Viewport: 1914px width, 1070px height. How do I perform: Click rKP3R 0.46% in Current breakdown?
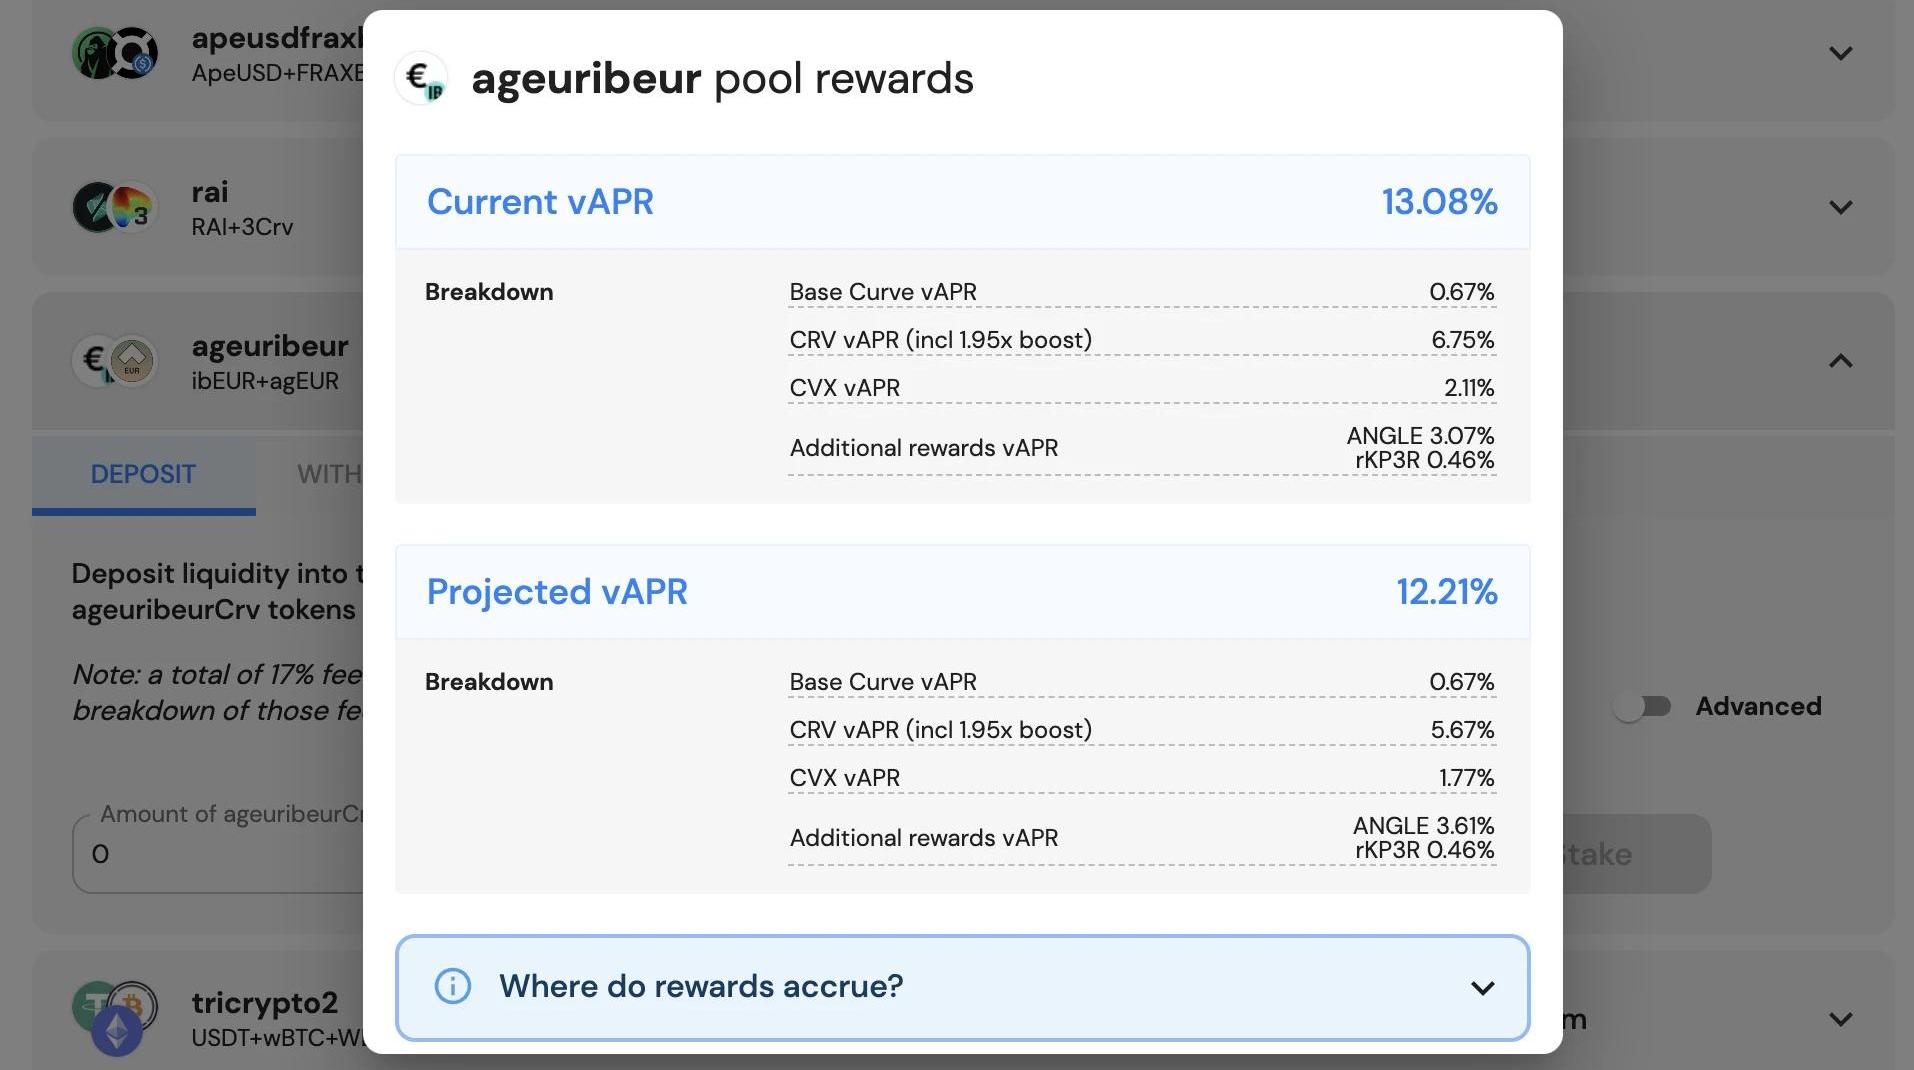pos(1424,460)
